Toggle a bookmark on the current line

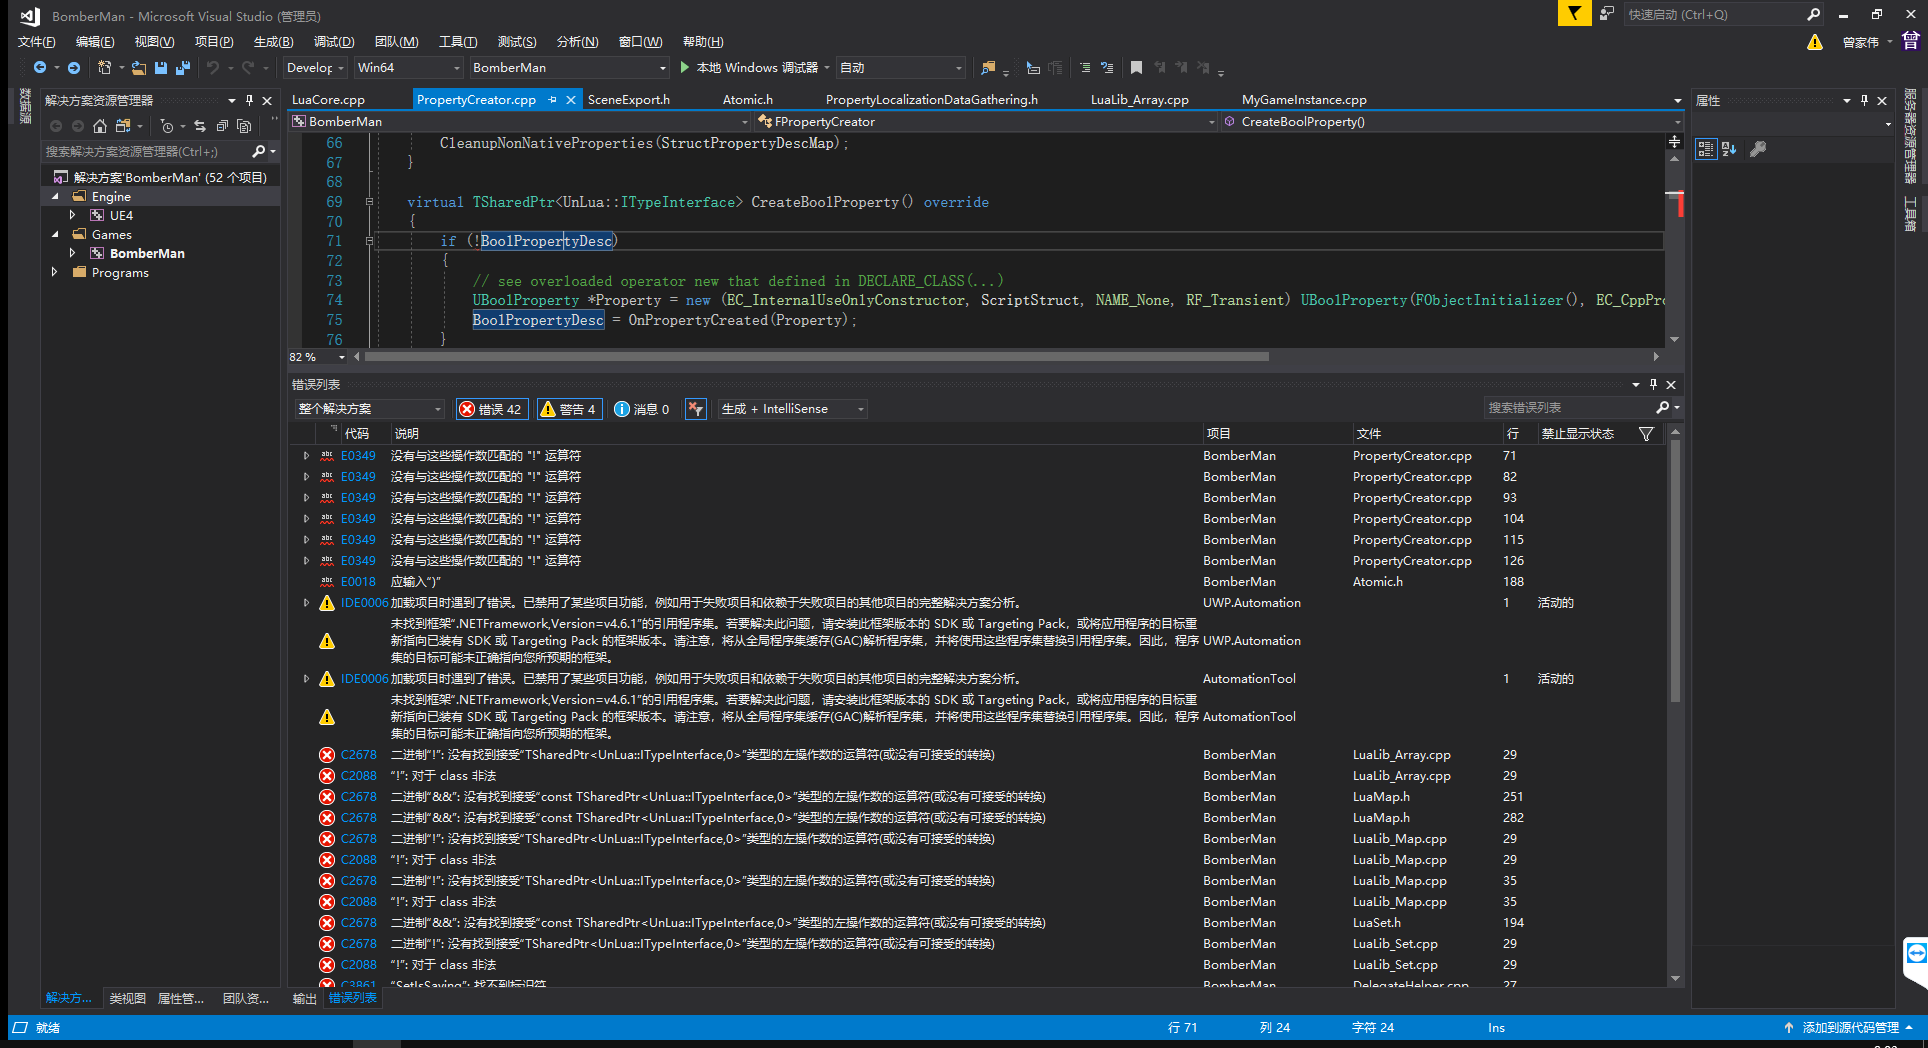tap(1136, 67)
